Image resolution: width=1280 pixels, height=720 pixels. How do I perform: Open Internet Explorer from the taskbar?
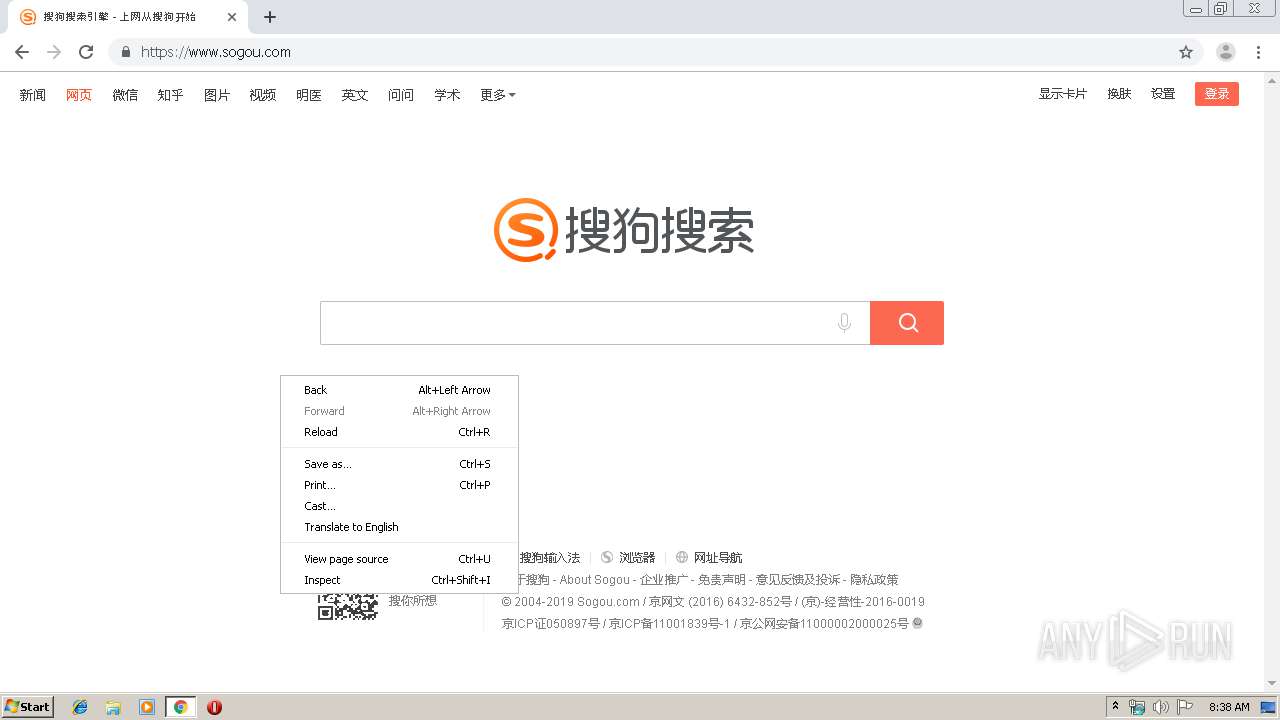80,707
